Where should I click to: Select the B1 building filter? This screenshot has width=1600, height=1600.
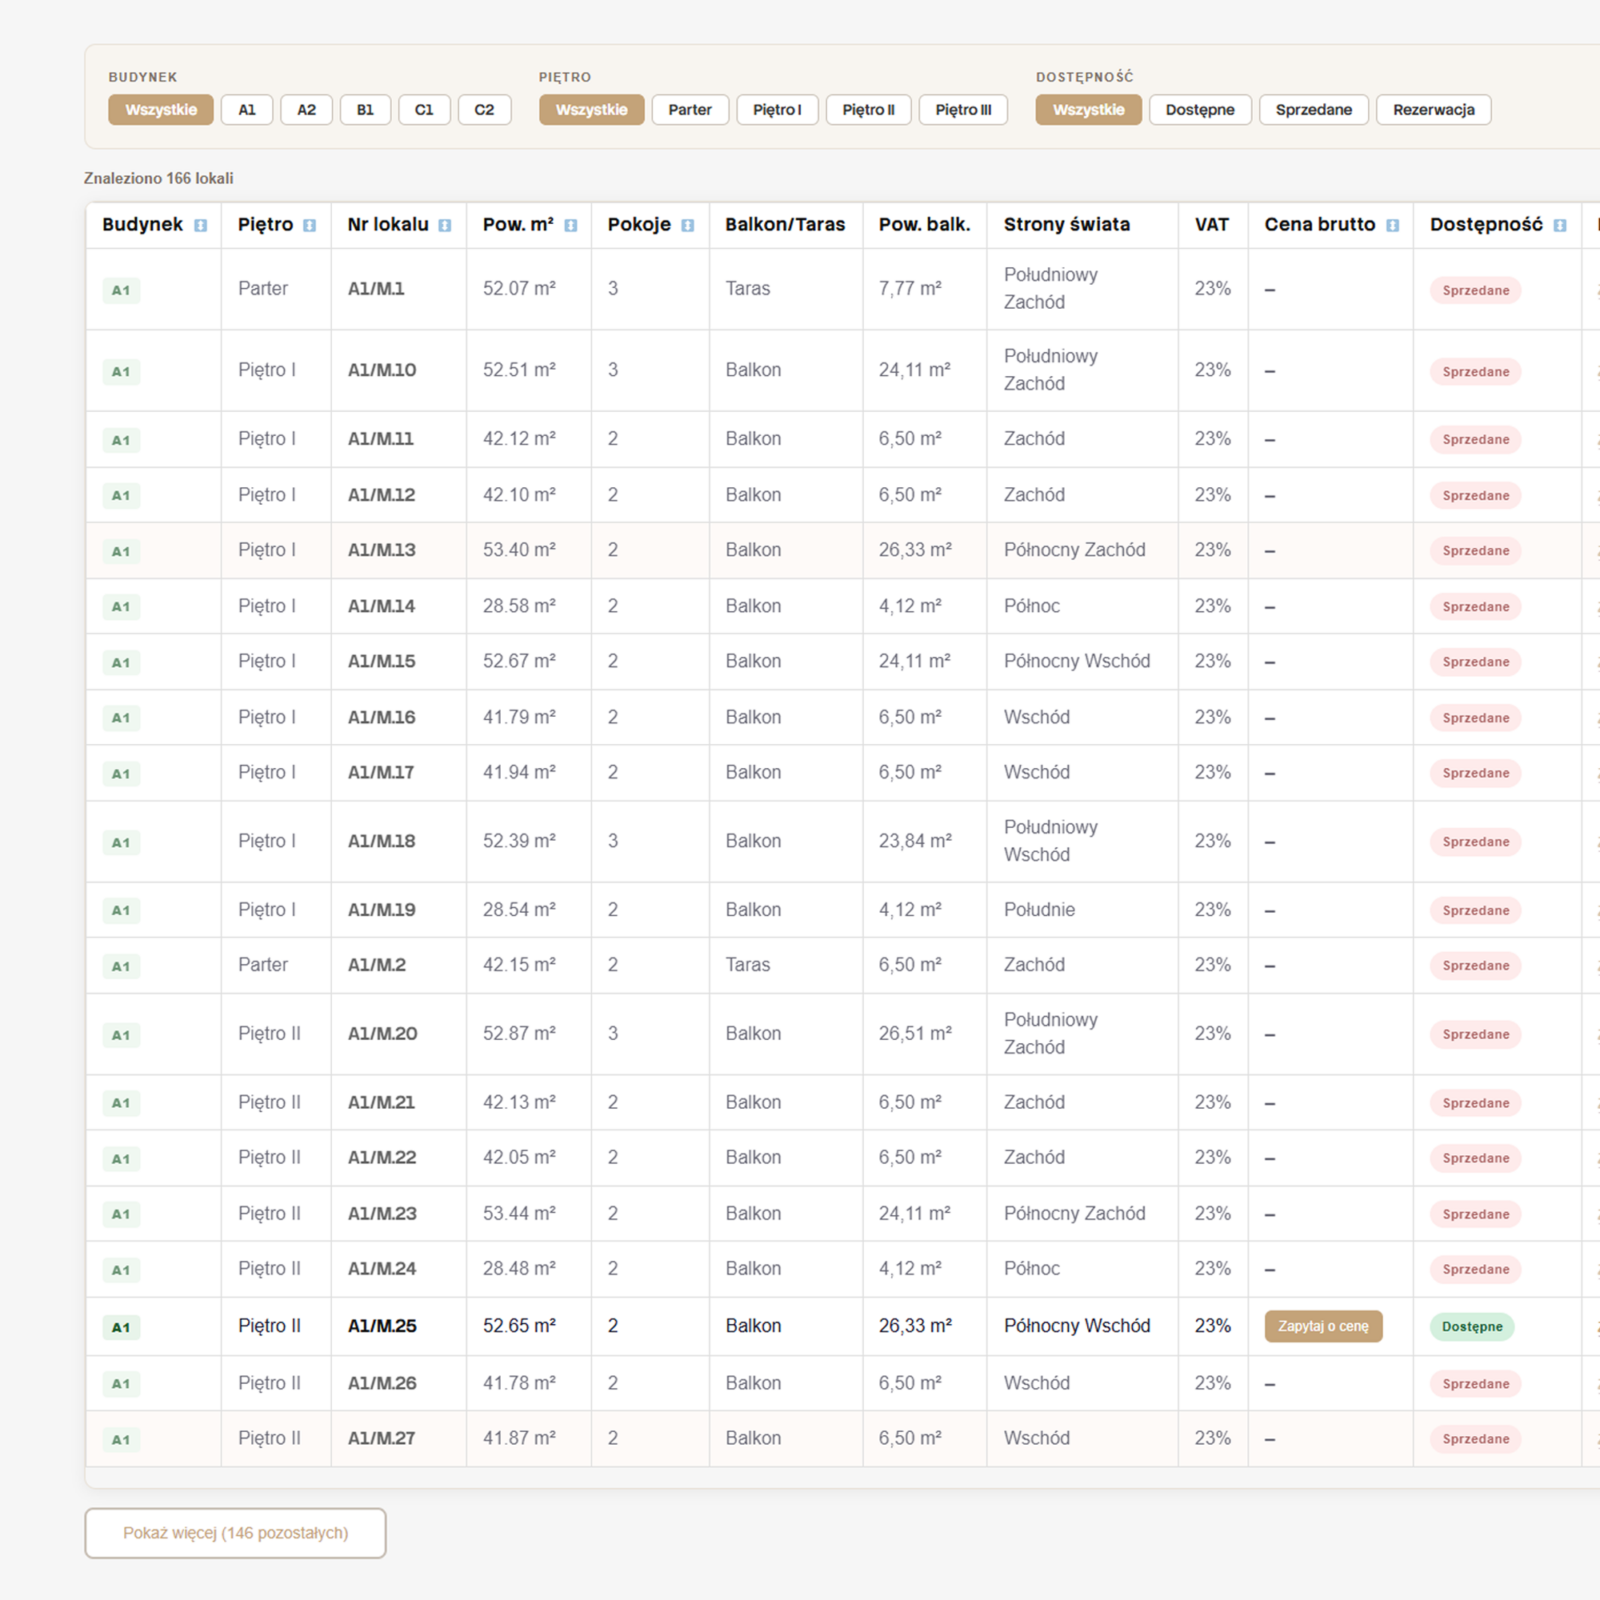(x=365, y=110)
